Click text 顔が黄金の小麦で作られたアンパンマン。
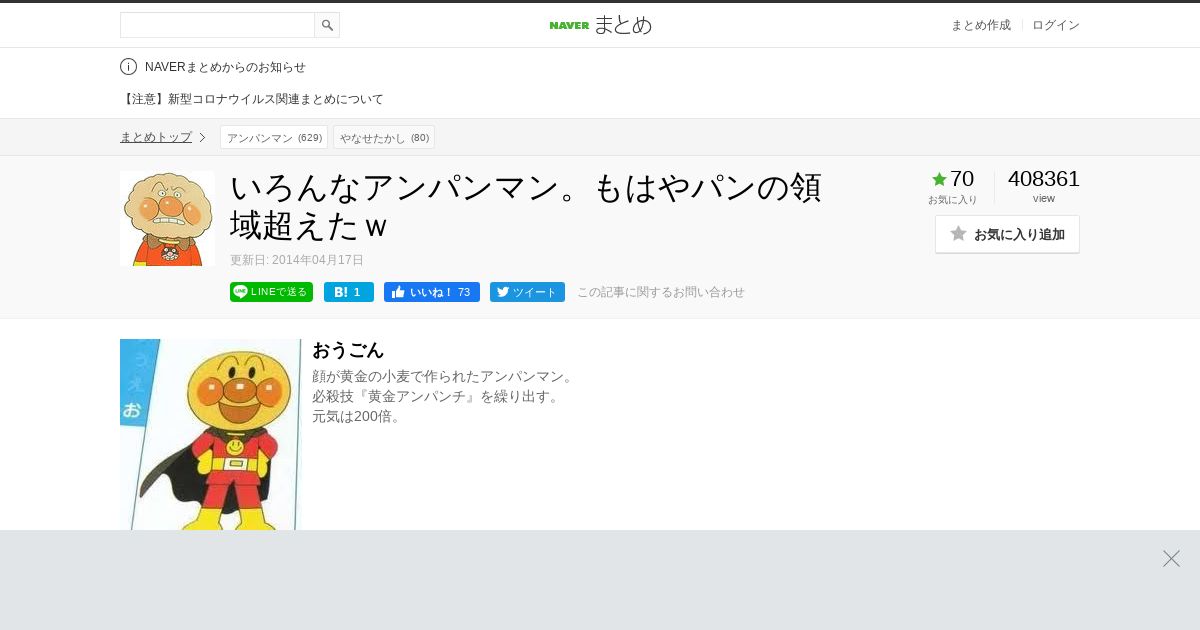 tap(445, 376)
